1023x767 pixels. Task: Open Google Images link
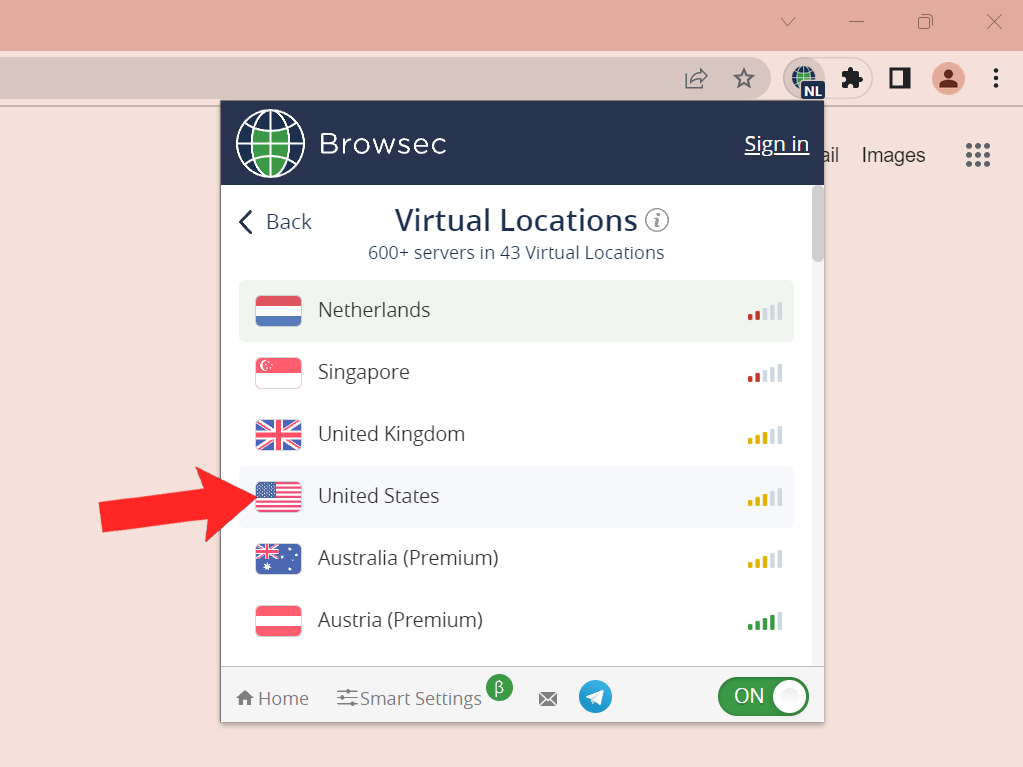pyautogui.click(x=893, y=155)
